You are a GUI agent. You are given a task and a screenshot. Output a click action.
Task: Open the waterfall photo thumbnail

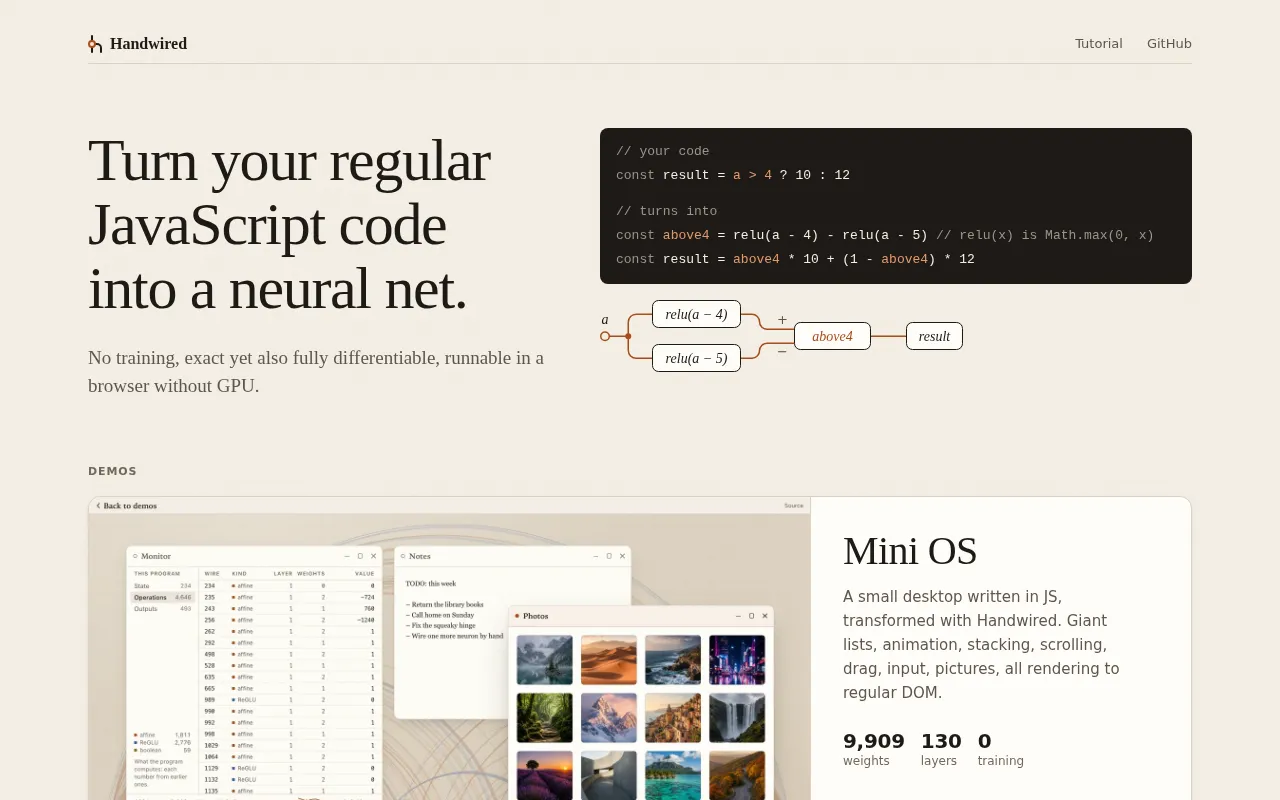click(x=737, y=718)
